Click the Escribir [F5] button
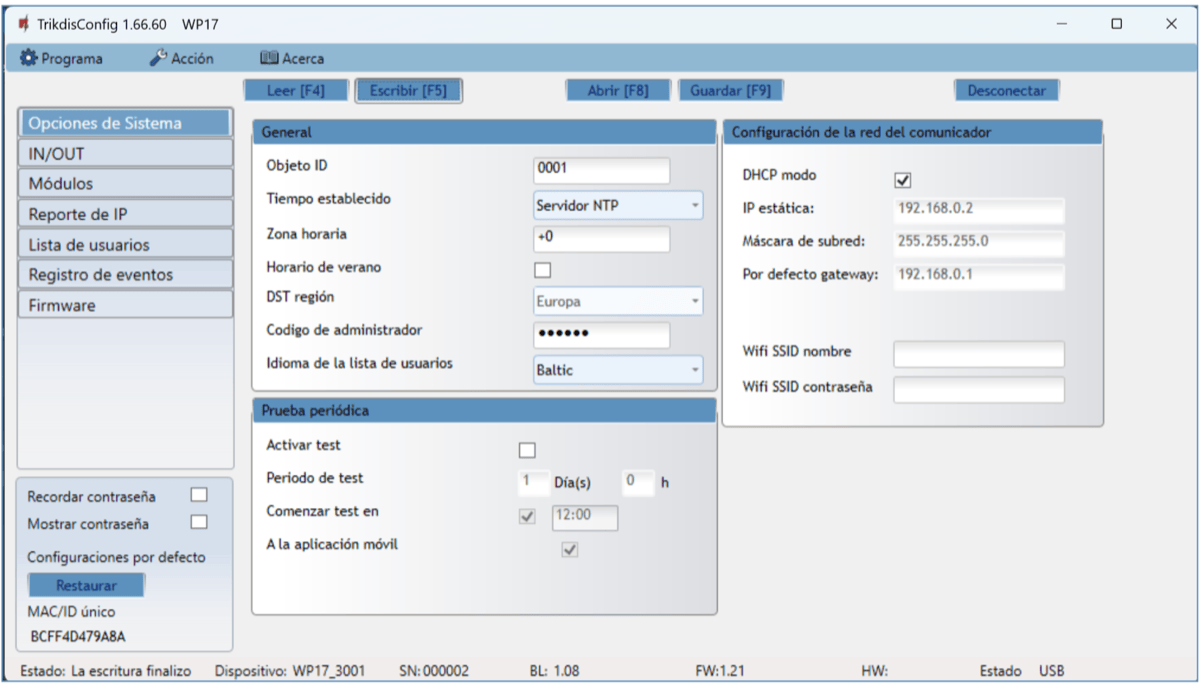The height and width of the screenshot is (684, 1200). click(408, 90)
